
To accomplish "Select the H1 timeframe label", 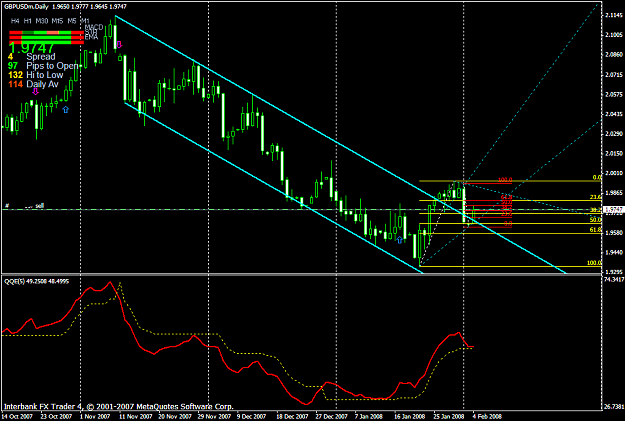I will [27, 21].
